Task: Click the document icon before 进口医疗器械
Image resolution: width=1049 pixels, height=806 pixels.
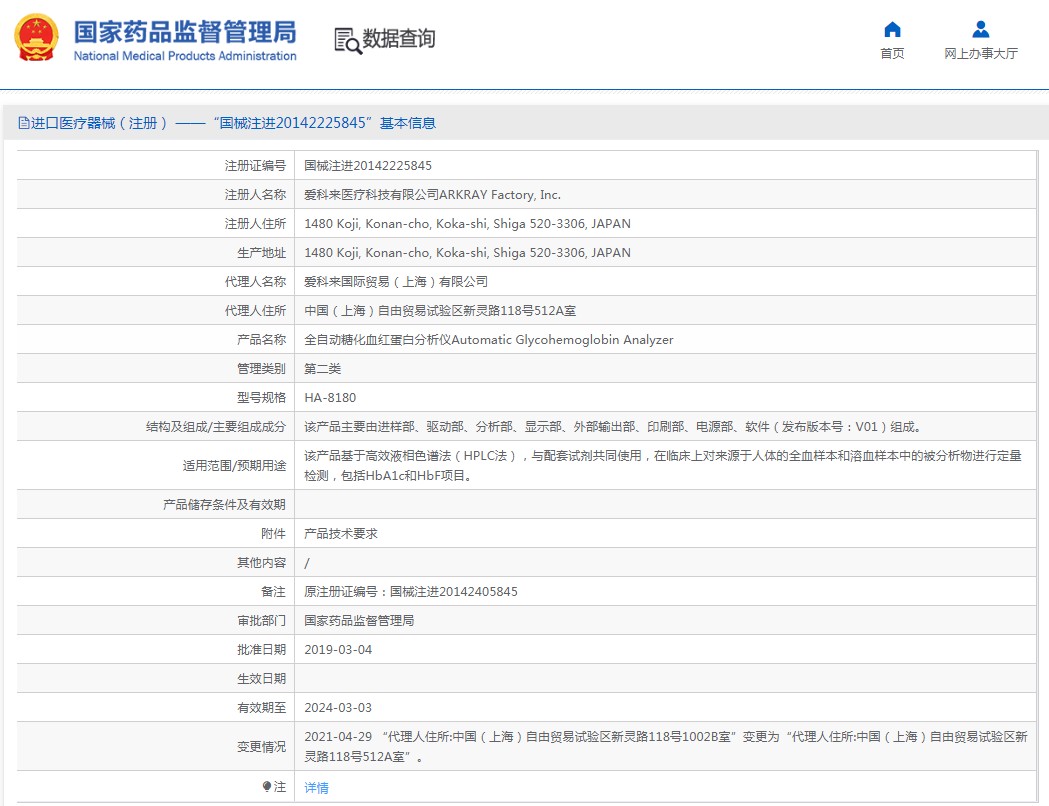Action: [x=23, y=123]
